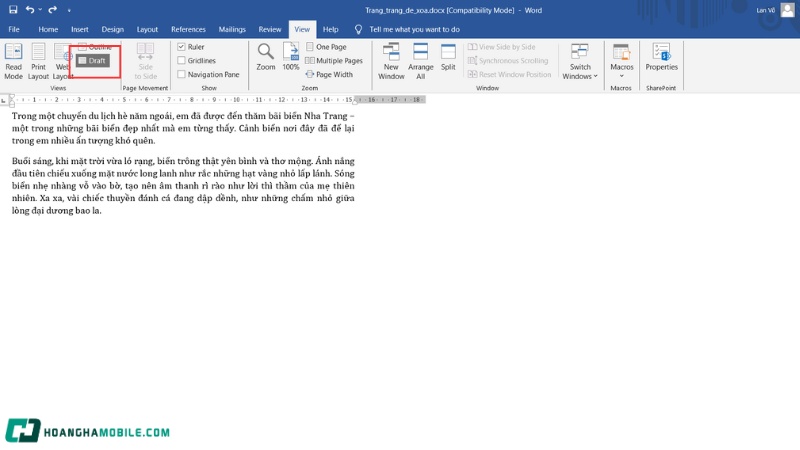Click the Tell me what you want search box

click(x=414, y=30)
